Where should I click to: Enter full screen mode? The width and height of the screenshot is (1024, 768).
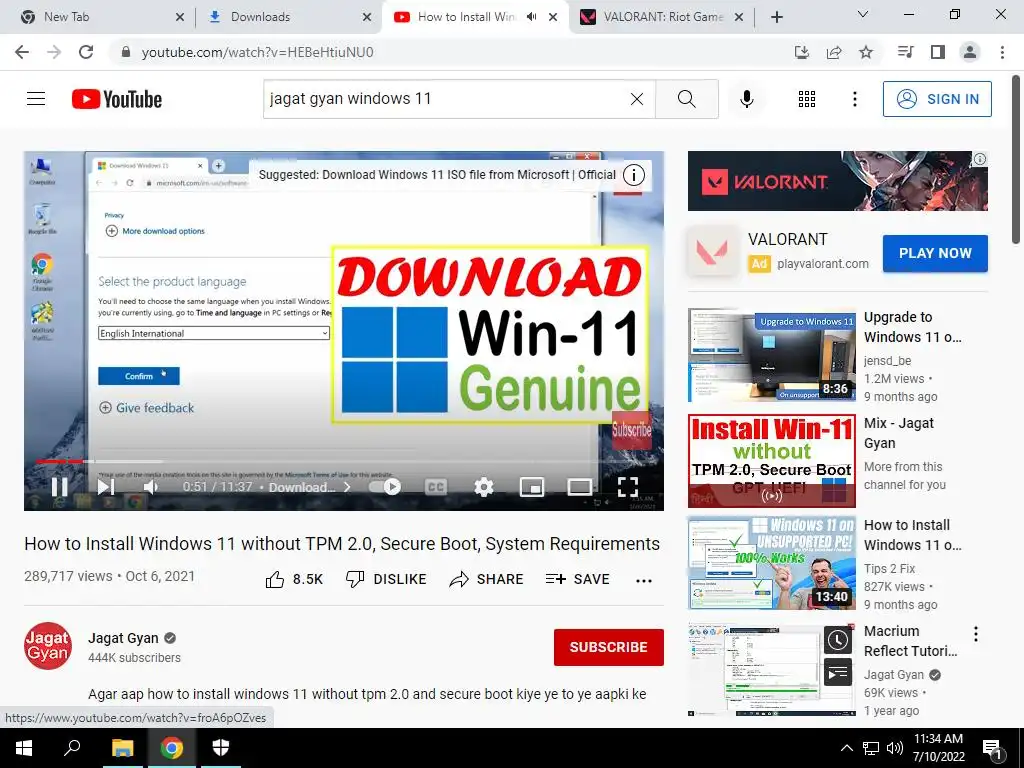[x=628, y=487]
